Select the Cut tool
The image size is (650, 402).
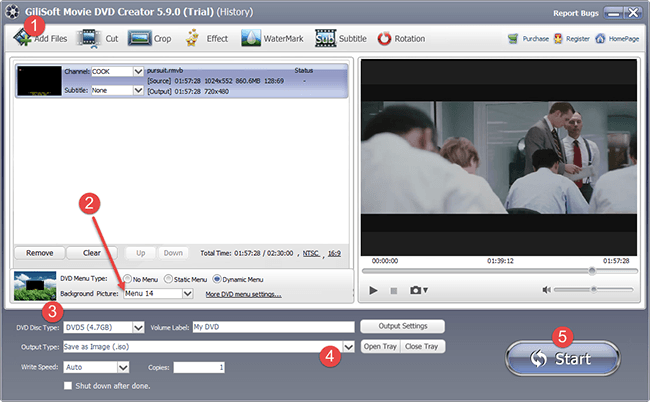(89, 39)
